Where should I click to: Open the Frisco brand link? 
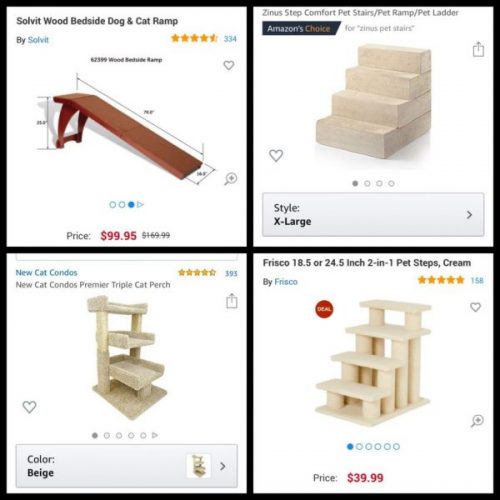(x=286, y=282)
